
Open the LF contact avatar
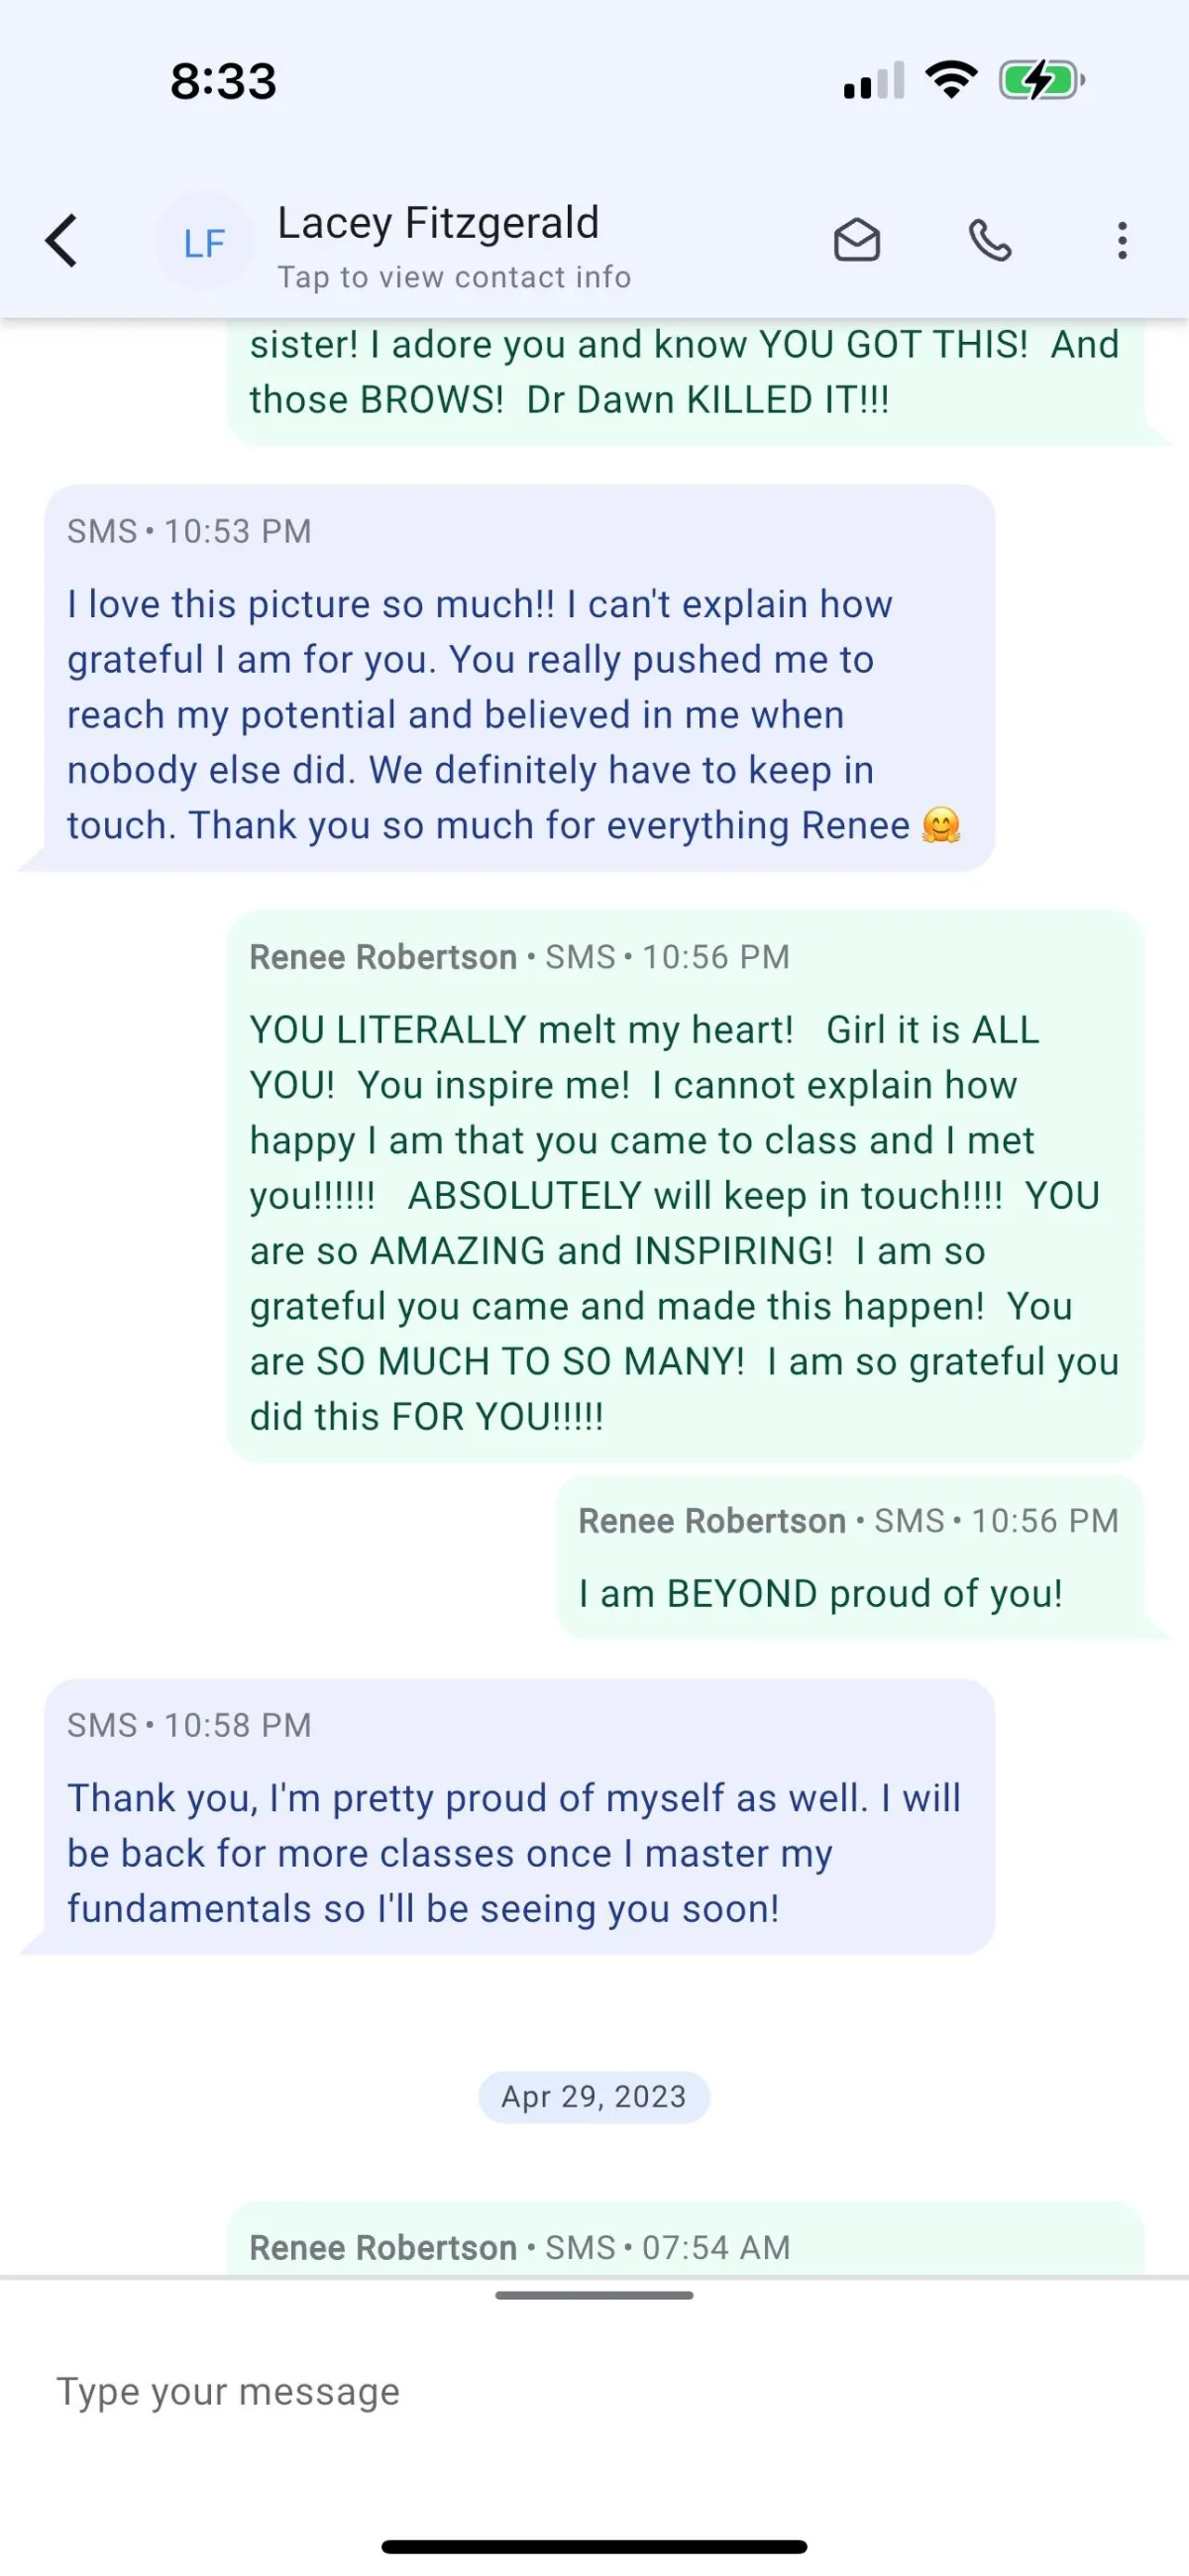pos(205,242)
